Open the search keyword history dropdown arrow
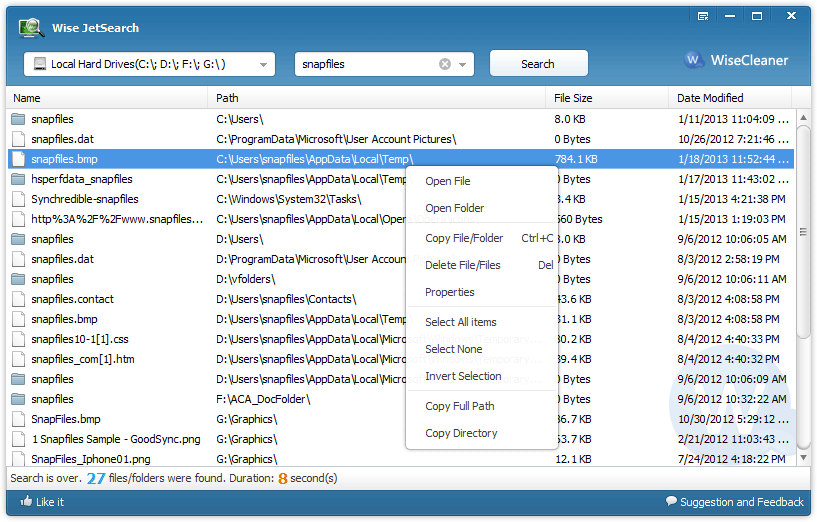Viewport: 817px width, 522px height. click(463, 64)
